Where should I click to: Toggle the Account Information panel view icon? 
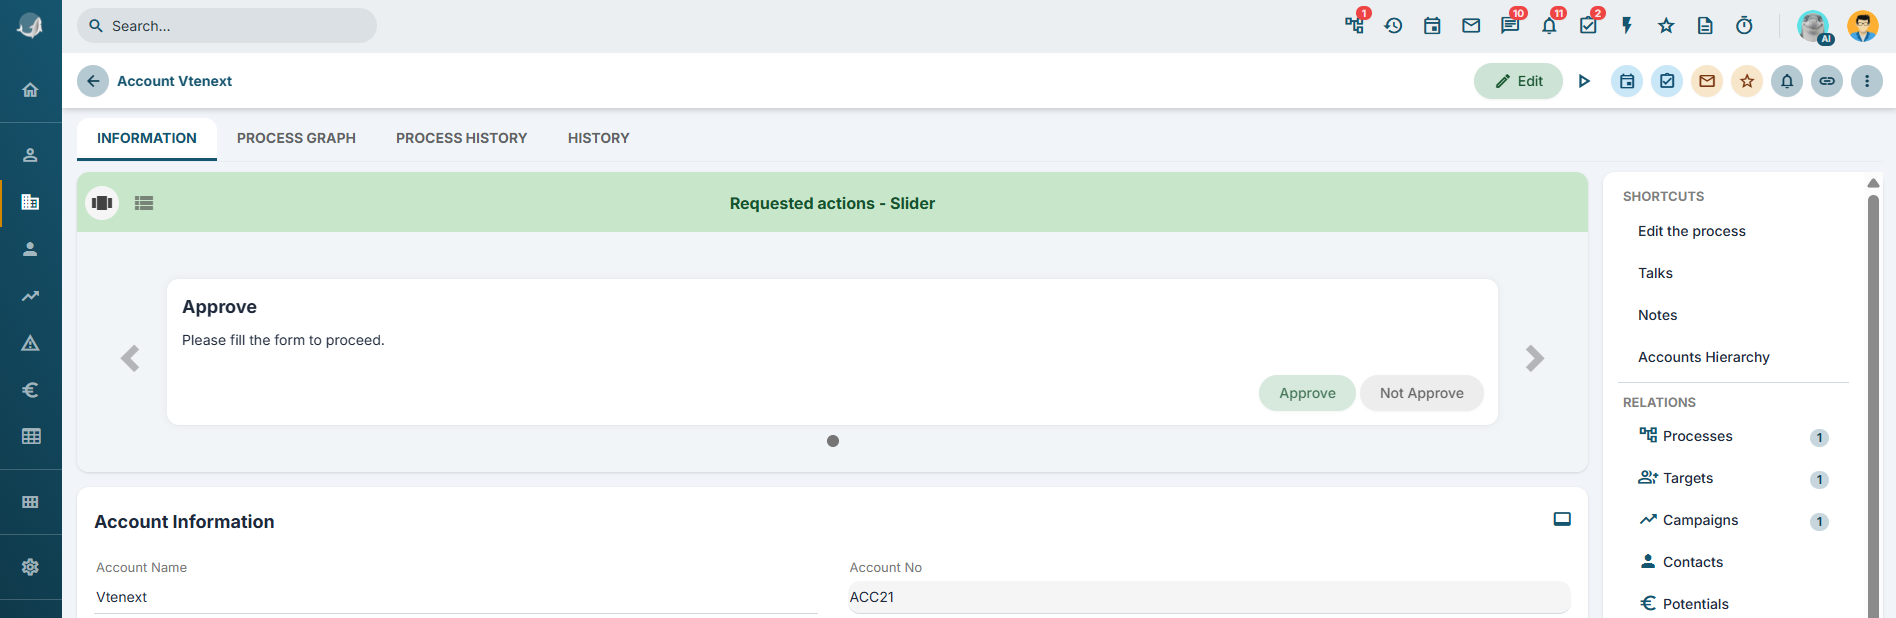point(1562,519)
